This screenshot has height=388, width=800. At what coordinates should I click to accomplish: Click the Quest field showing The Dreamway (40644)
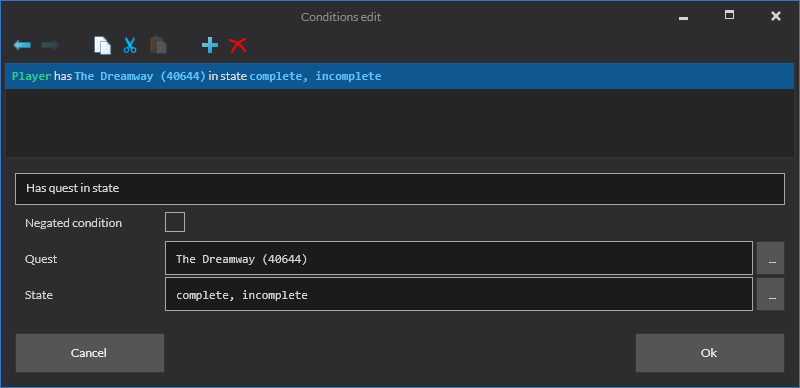459,258
